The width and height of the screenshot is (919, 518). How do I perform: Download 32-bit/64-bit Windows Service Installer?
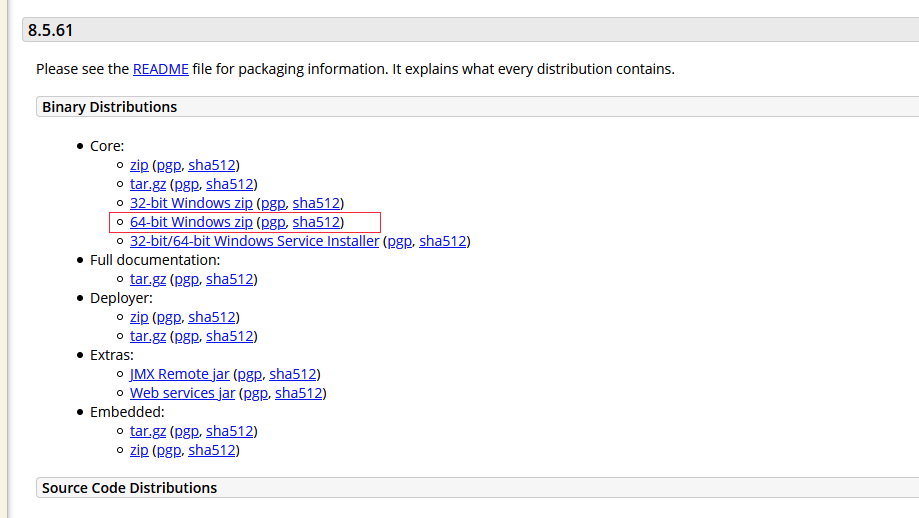tap(254, 241)
